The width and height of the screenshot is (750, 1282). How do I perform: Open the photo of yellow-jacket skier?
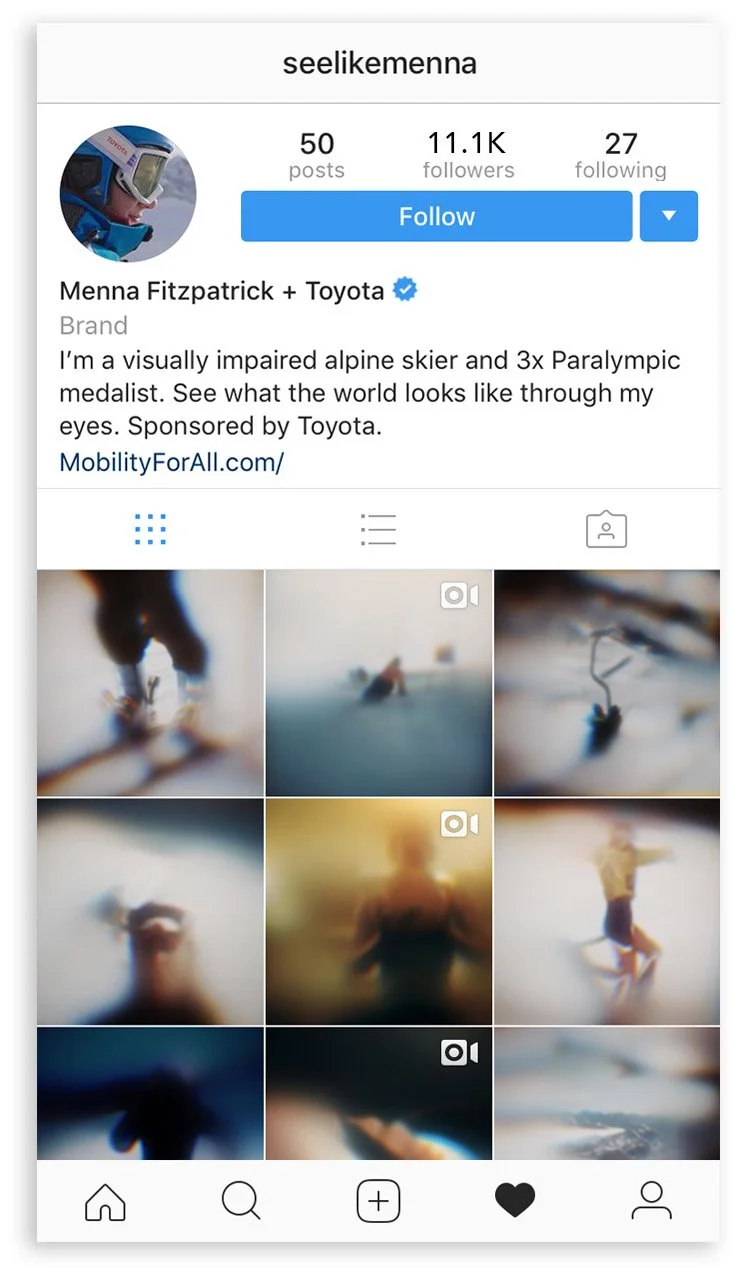[x=607, y=912]
